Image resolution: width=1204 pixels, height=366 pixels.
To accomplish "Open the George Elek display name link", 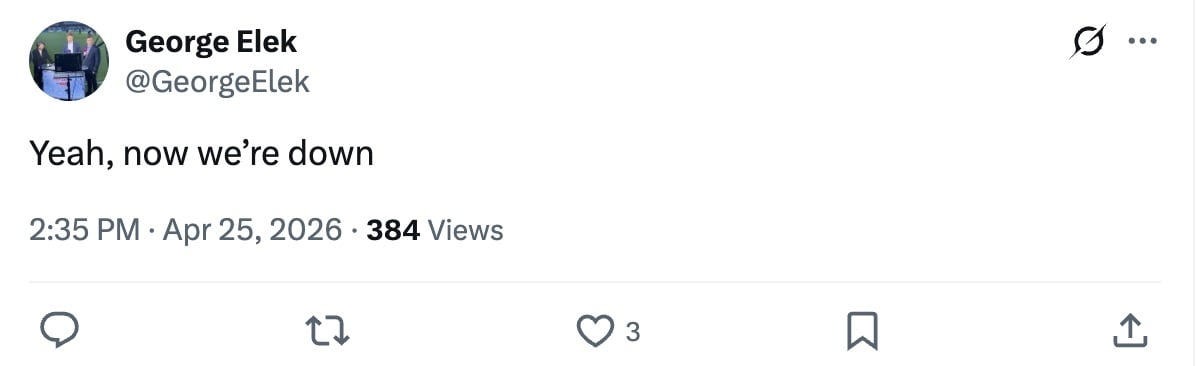I will click(211, 42).
